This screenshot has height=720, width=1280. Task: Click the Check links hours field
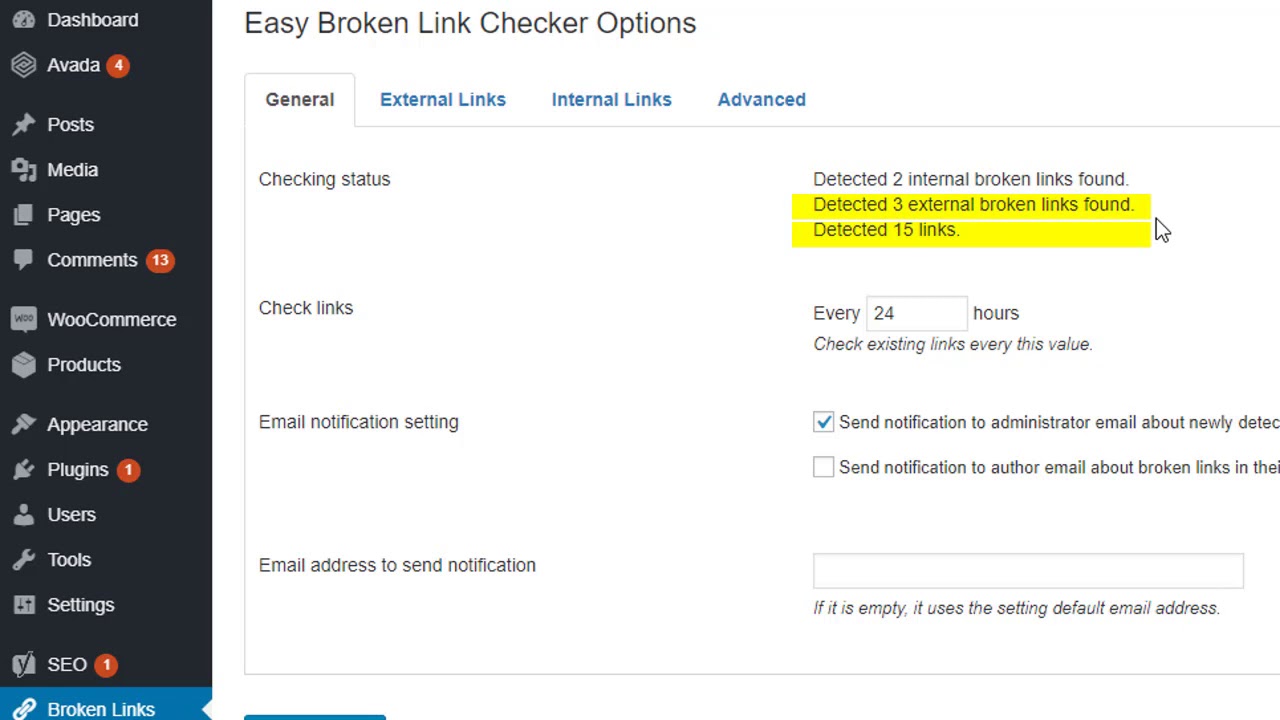tap(916, 313)
